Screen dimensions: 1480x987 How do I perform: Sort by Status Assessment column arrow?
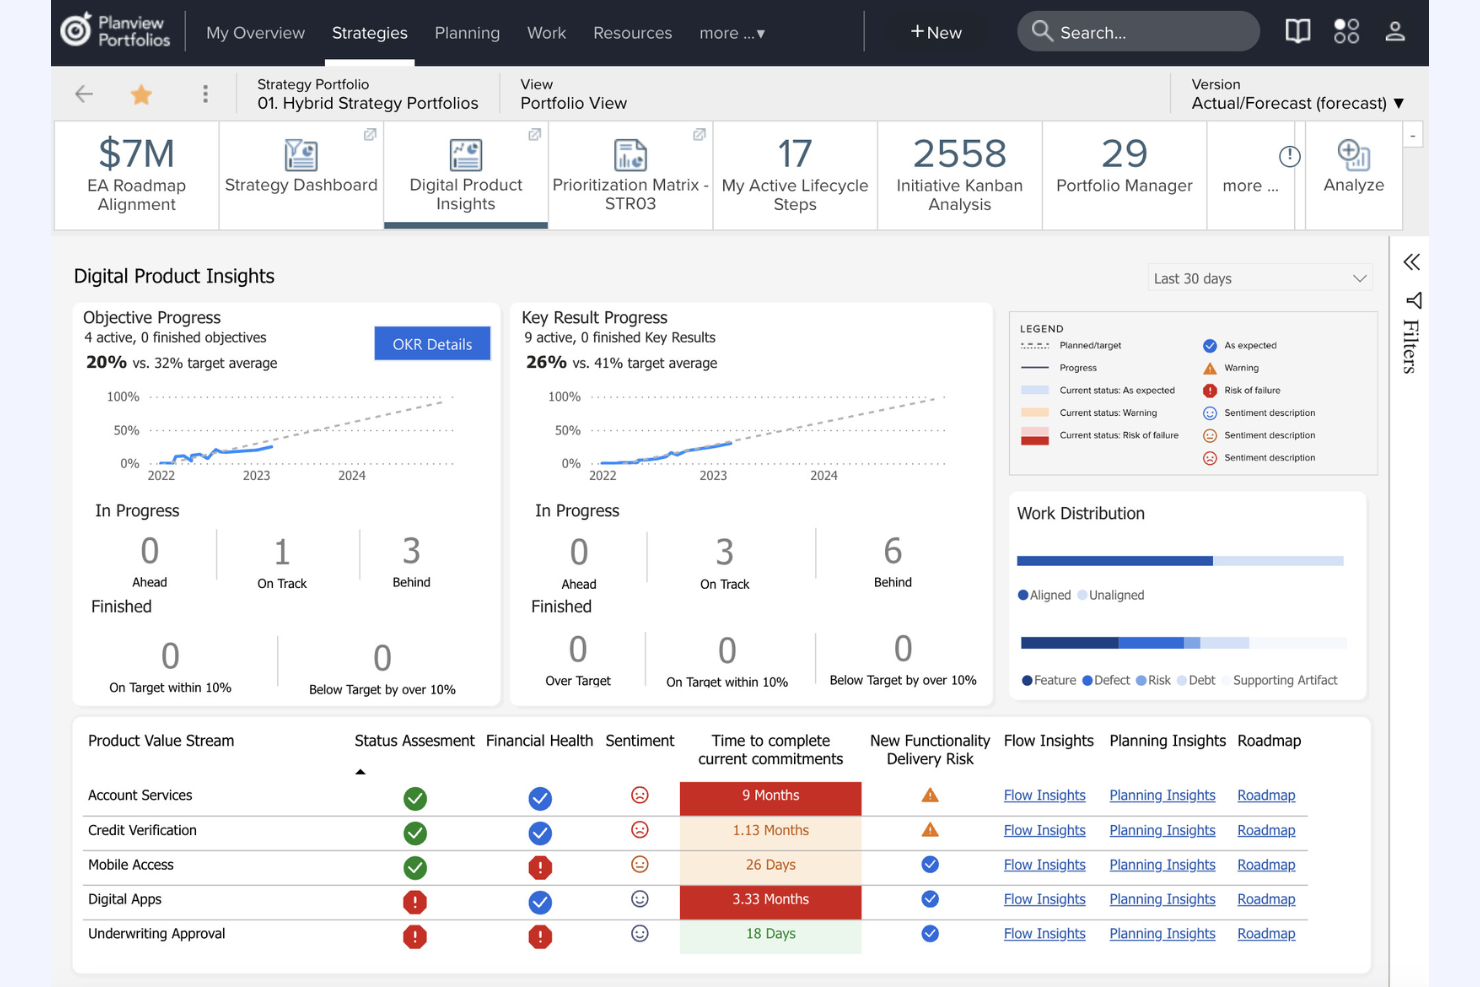360,772
